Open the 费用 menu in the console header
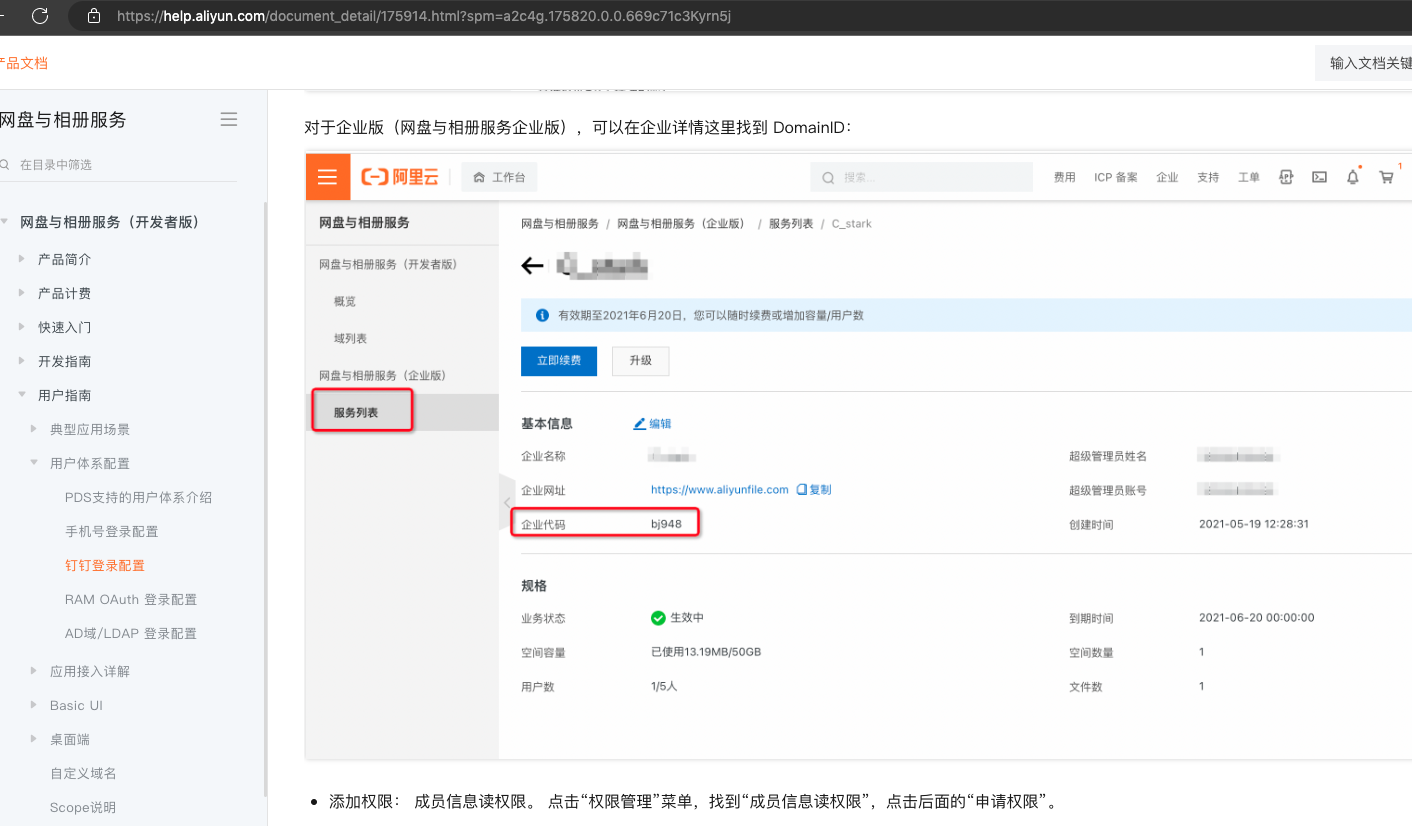This screenshot has width=1412, height=826. click(1064, 177)
